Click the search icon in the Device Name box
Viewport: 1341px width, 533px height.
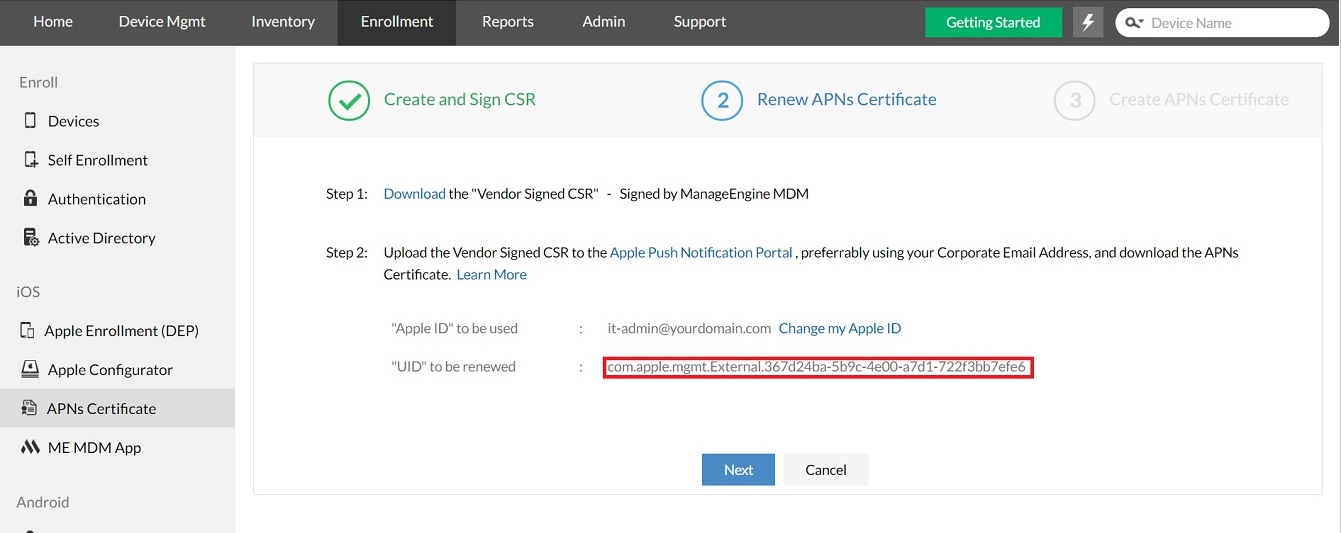tap(1133, 22)
